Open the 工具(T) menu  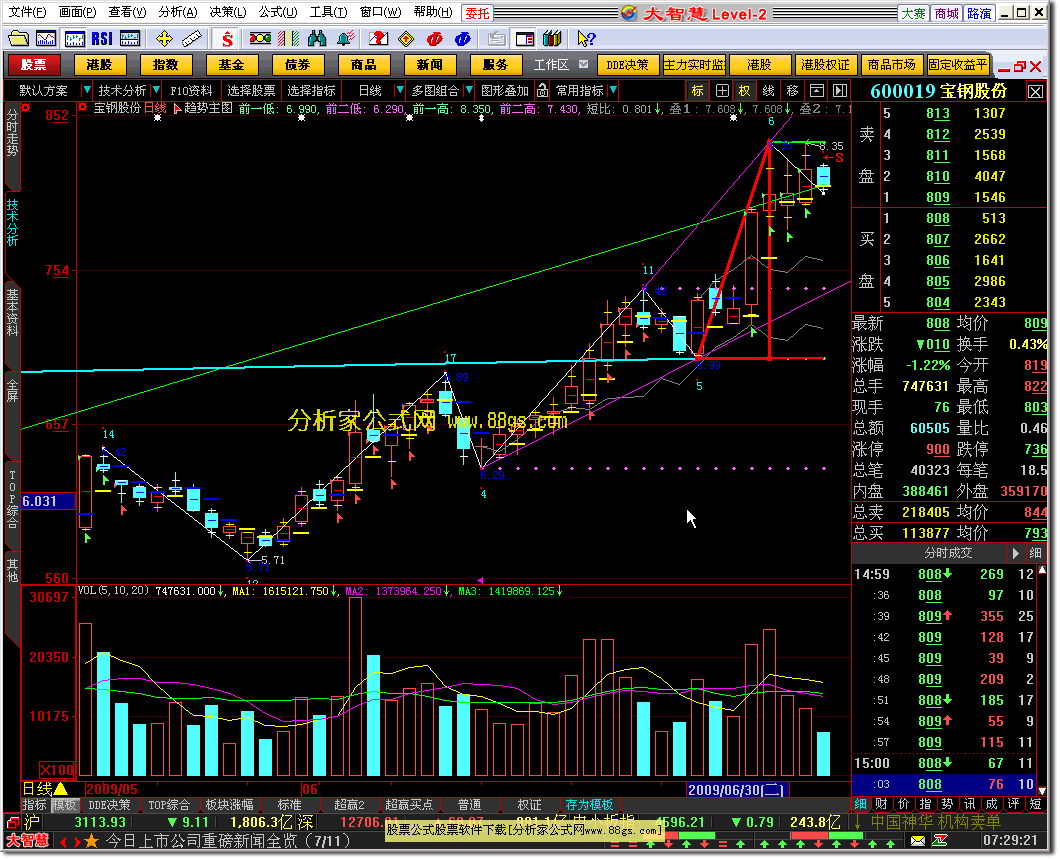tap(329, 12)
